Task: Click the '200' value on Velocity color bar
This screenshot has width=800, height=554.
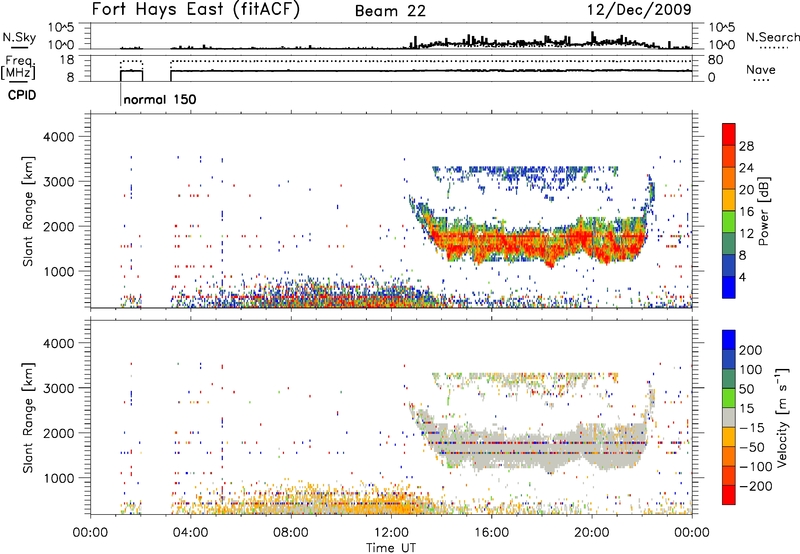Action: 751,350
